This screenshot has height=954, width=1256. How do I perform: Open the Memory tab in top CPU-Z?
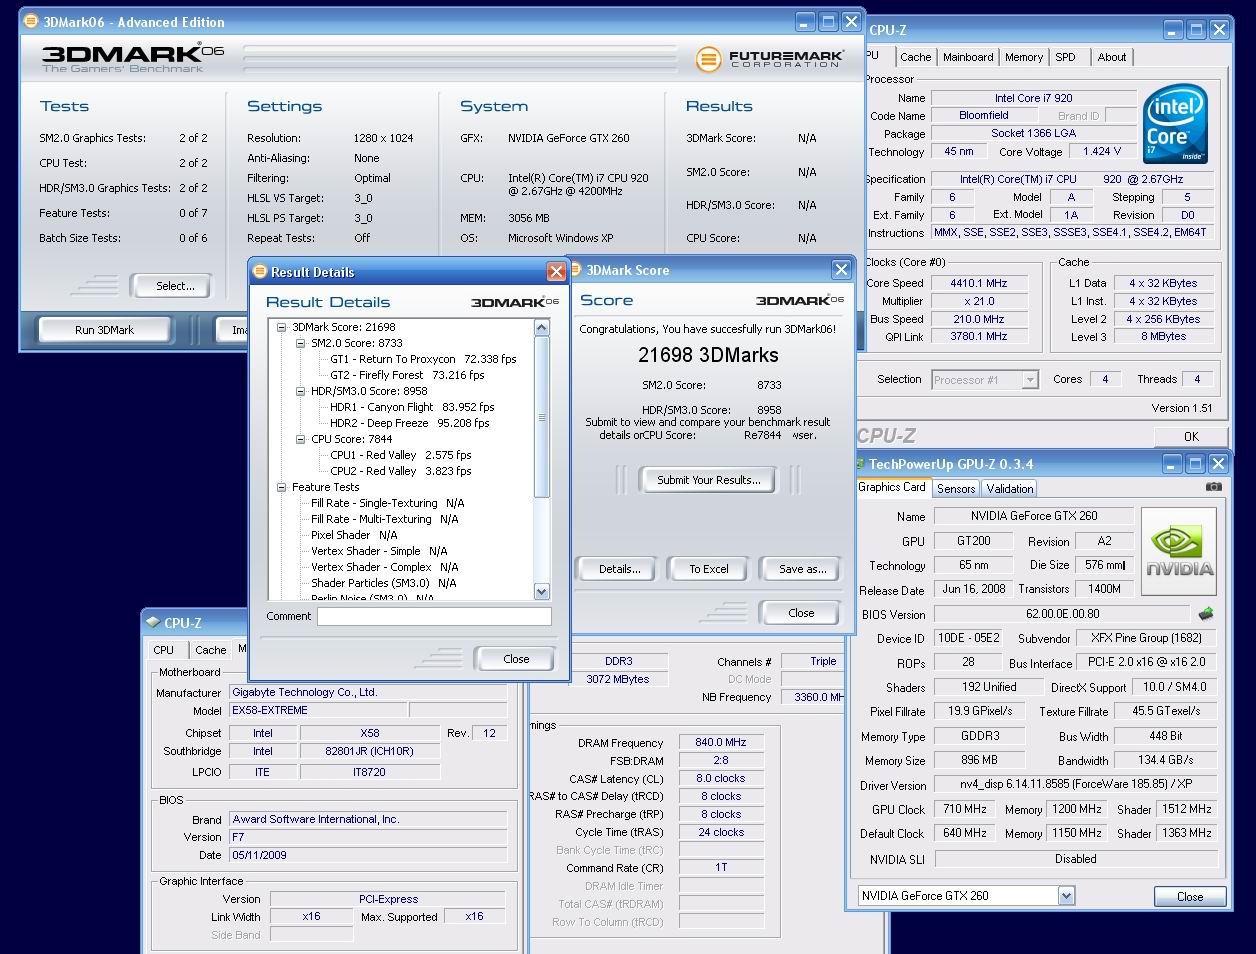pos(1024,57)
